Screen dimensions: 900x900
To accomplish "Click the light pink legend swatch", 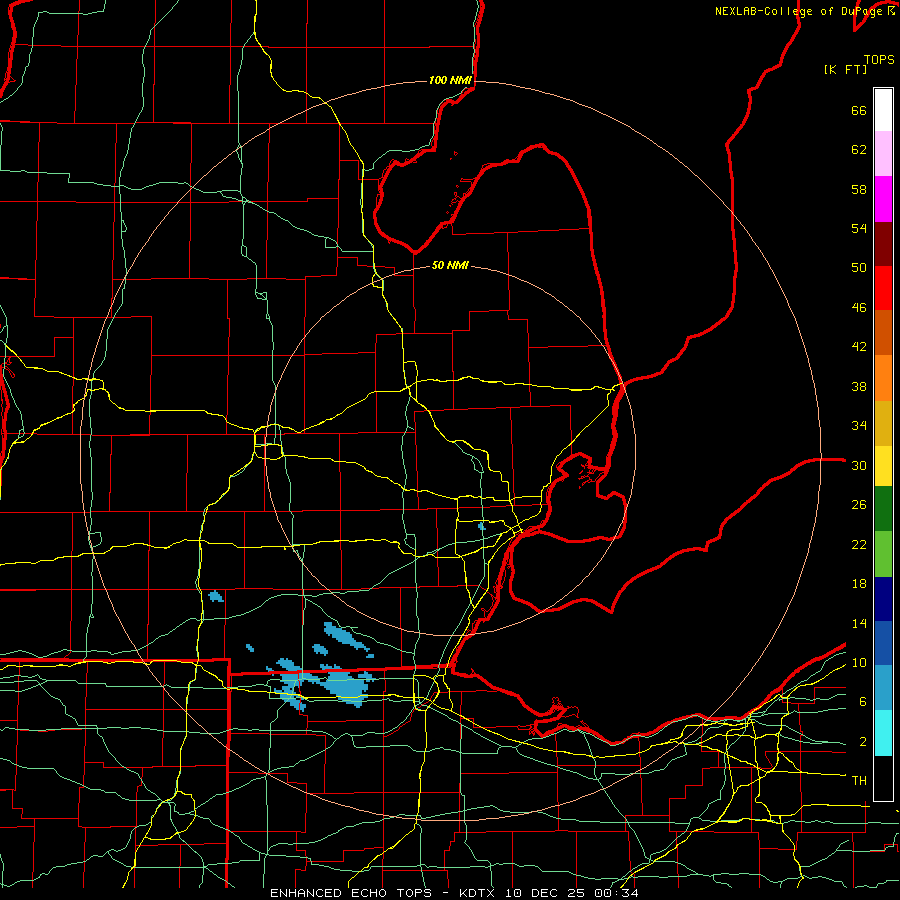I will [x=883, y=153].
